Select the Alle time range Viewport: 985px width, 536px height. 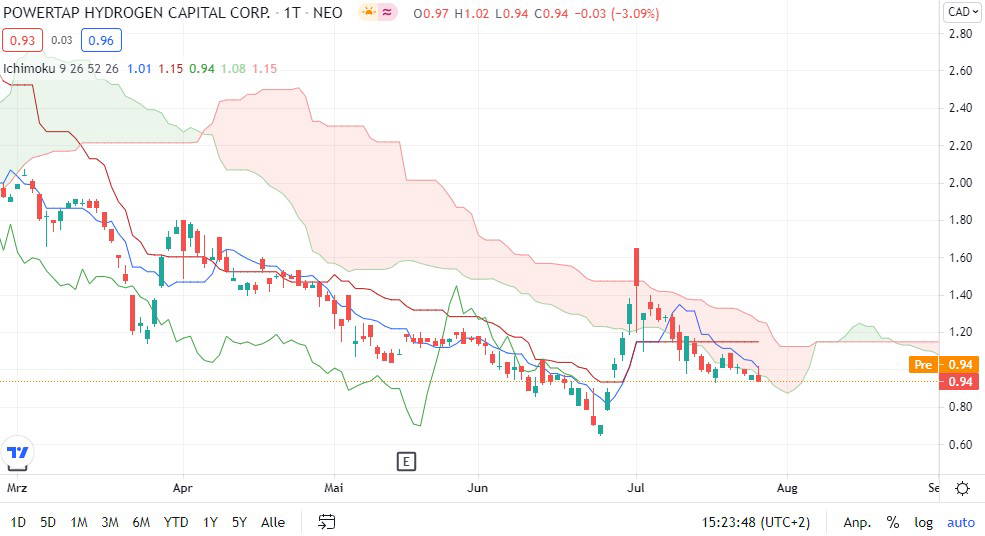coord(273,522)
